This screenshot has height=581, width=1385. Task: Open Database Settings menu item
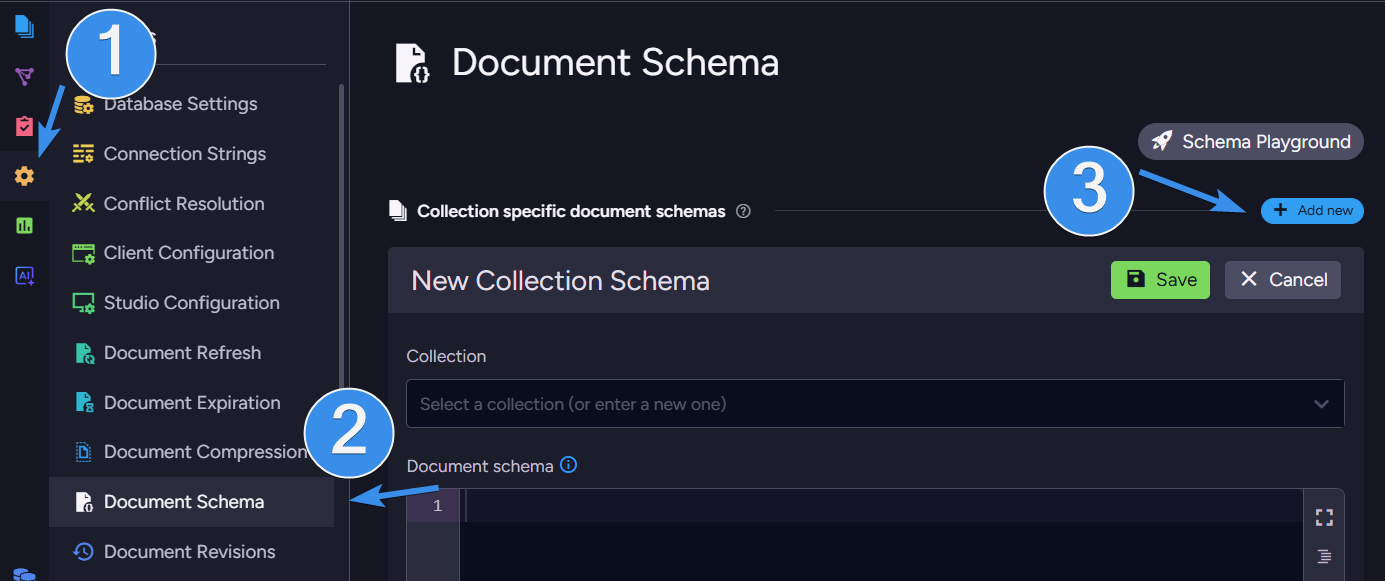180,104
